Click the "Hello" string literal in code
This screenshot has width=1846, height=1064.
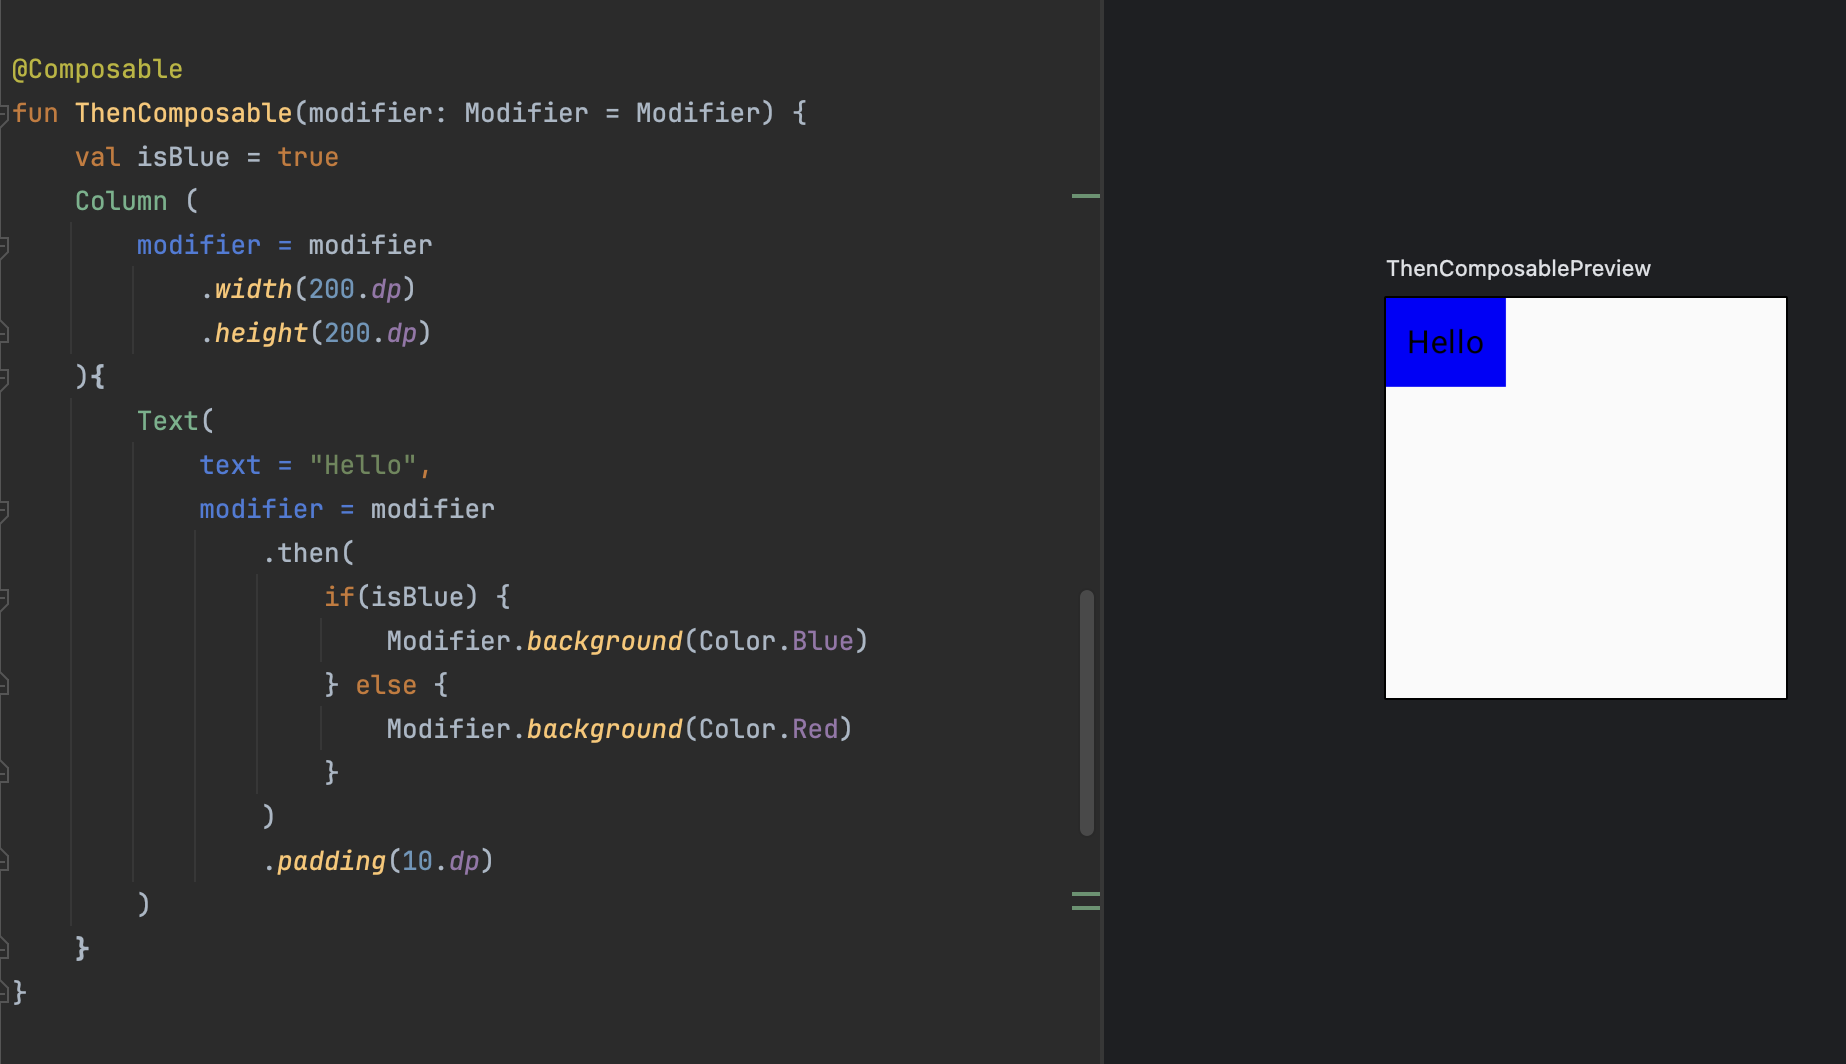(362, 465)
